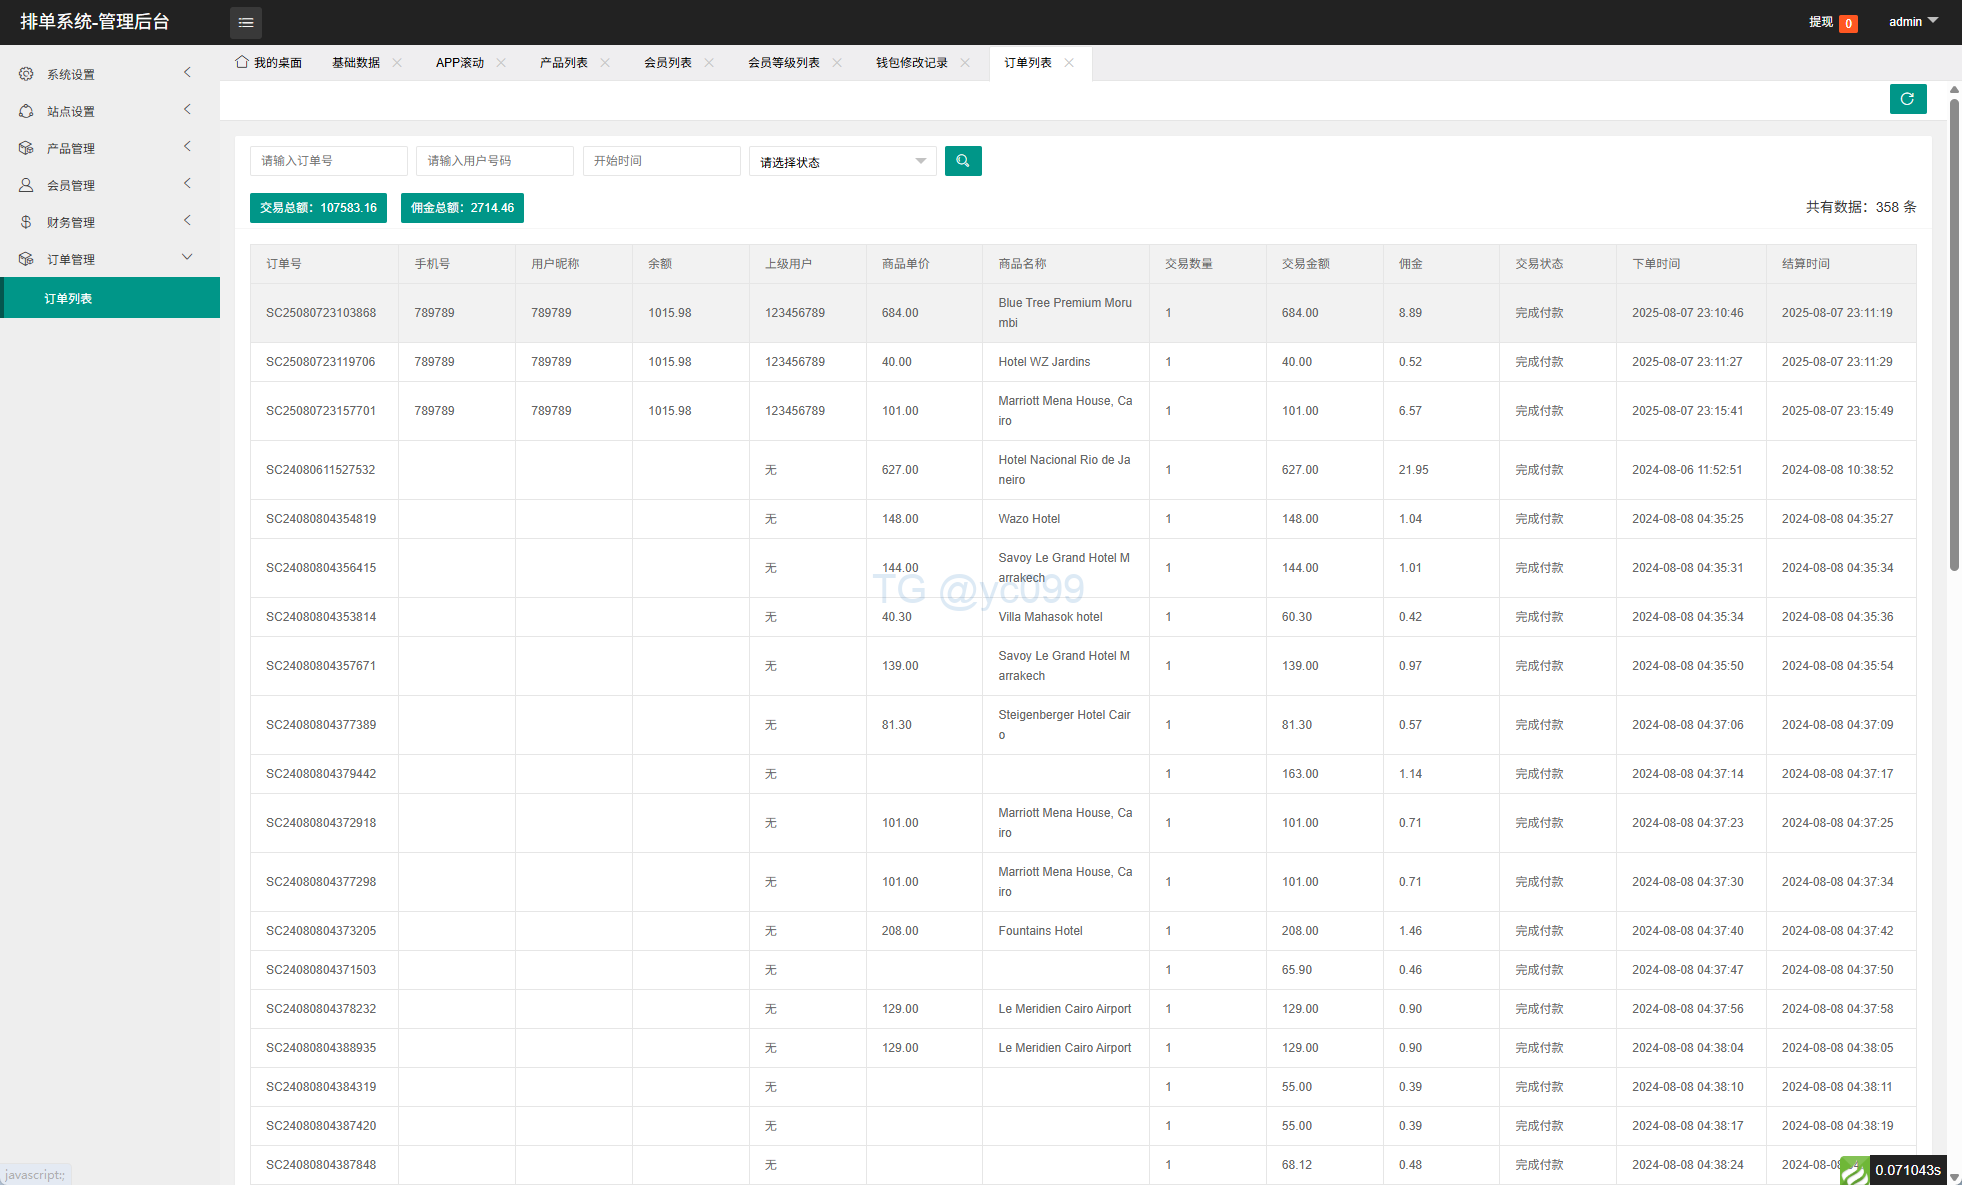Image resolution: width=1962 pixels, height=1185 pixels.
Task: Click the 财务管理 dollar icon
Action: [x=26, y=222]
